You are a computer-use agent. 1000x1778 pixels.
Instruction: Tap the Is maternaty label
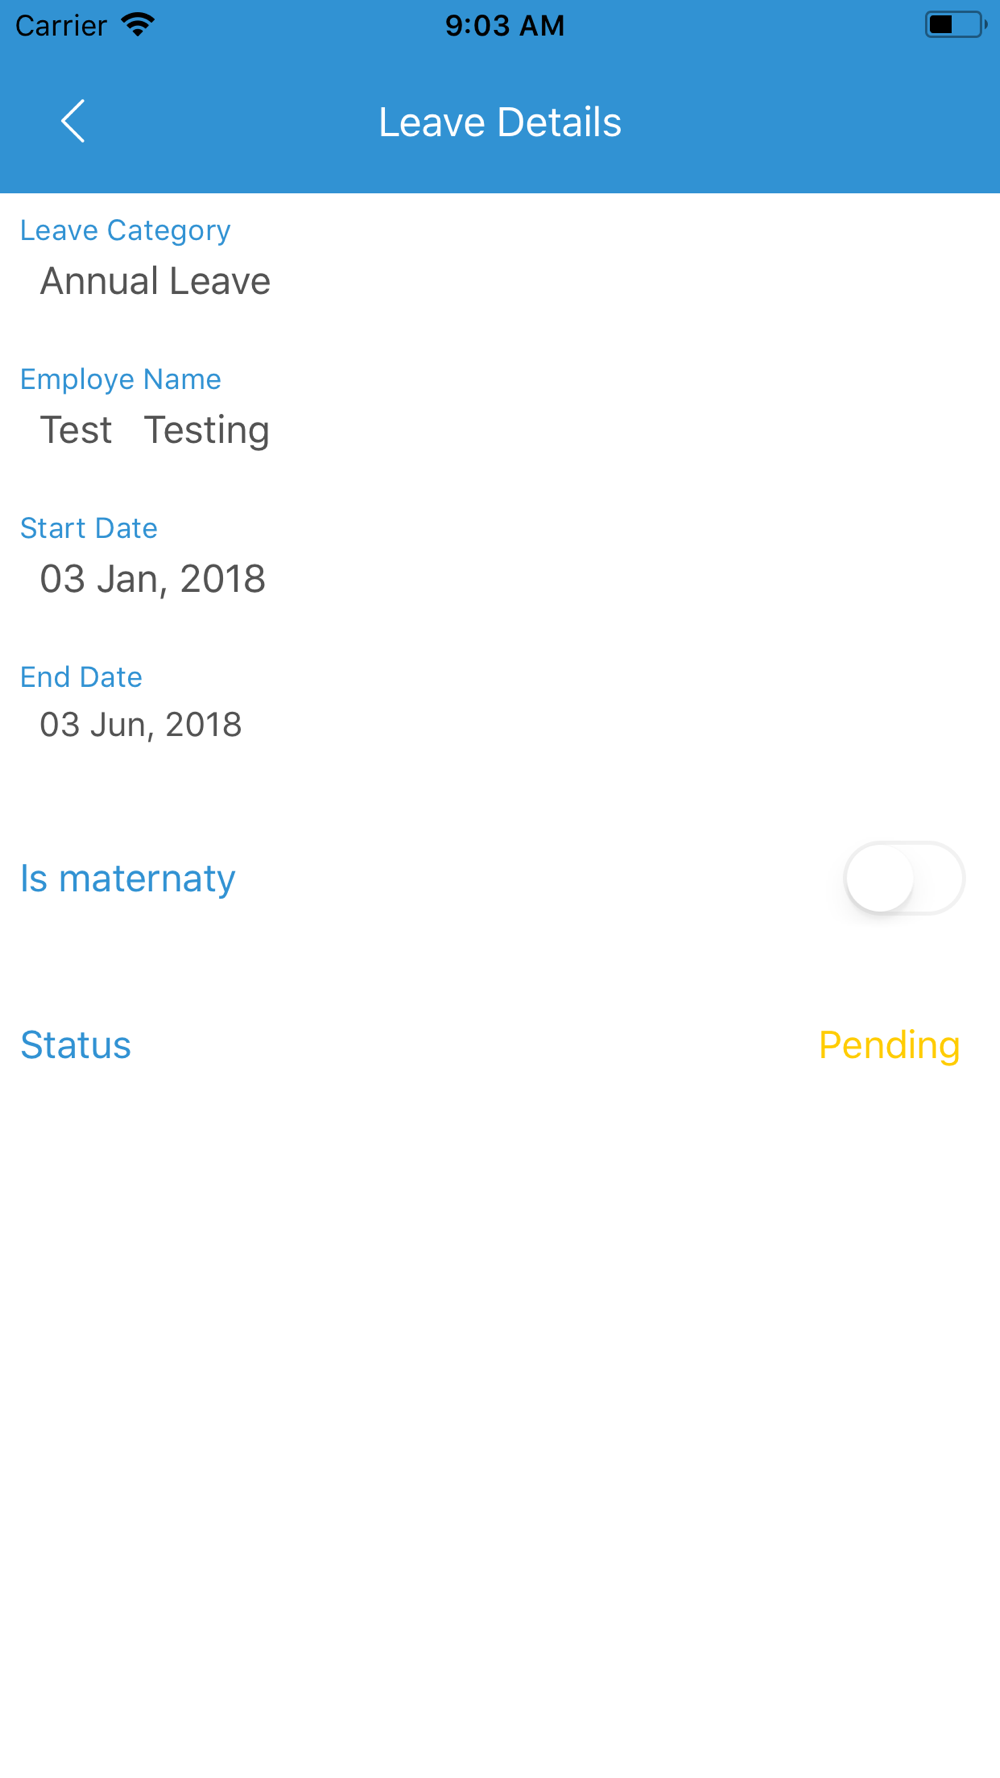click(x=128, y=878)
